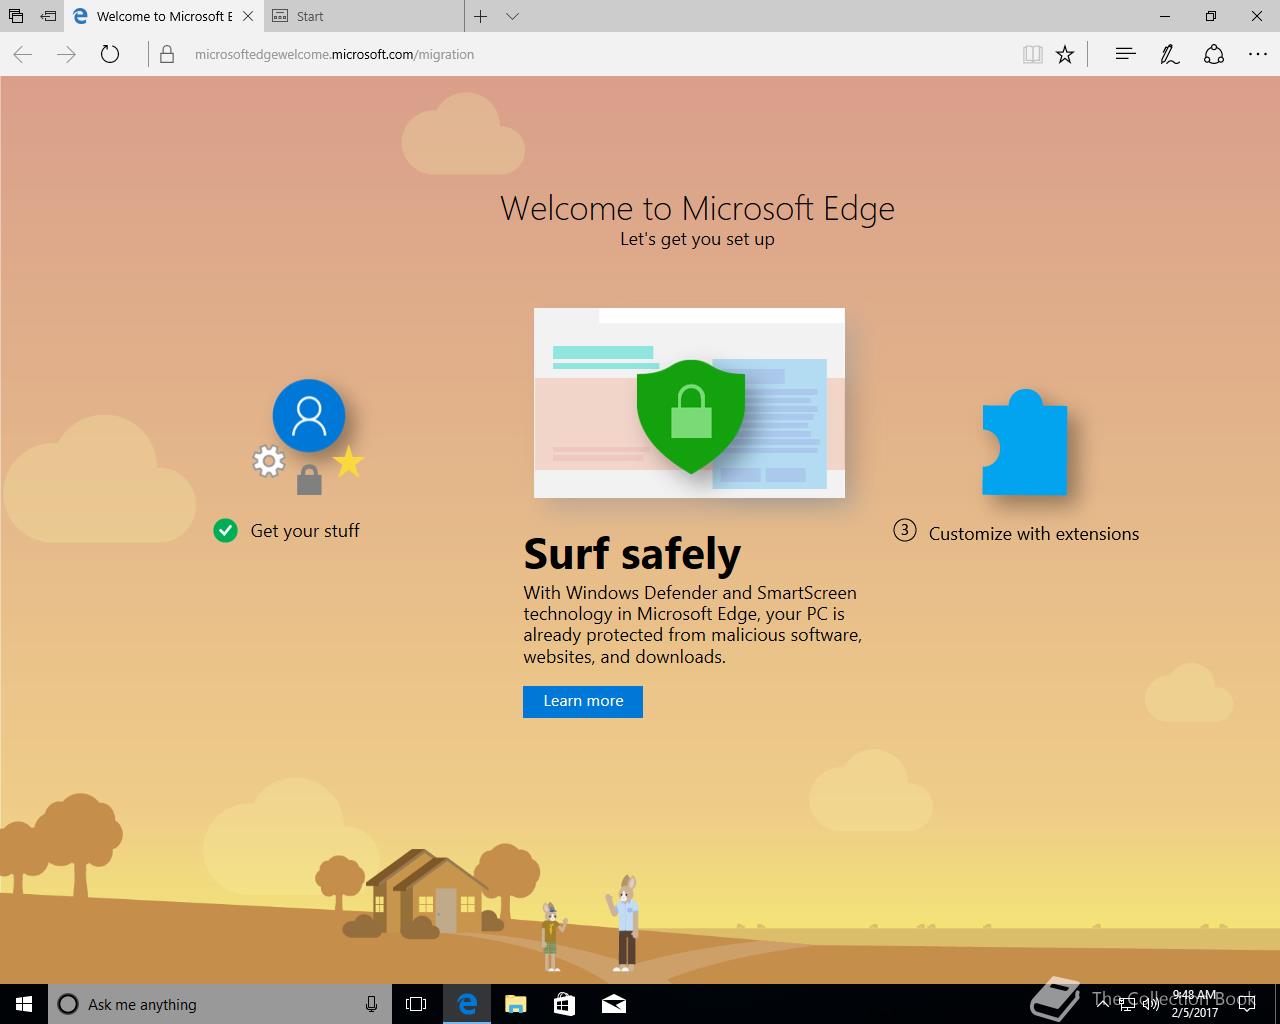Open File Explorer from taskbar
Viewport: 1280px width, 1024px height.
pyautogui.click(x=516, y=1004)
